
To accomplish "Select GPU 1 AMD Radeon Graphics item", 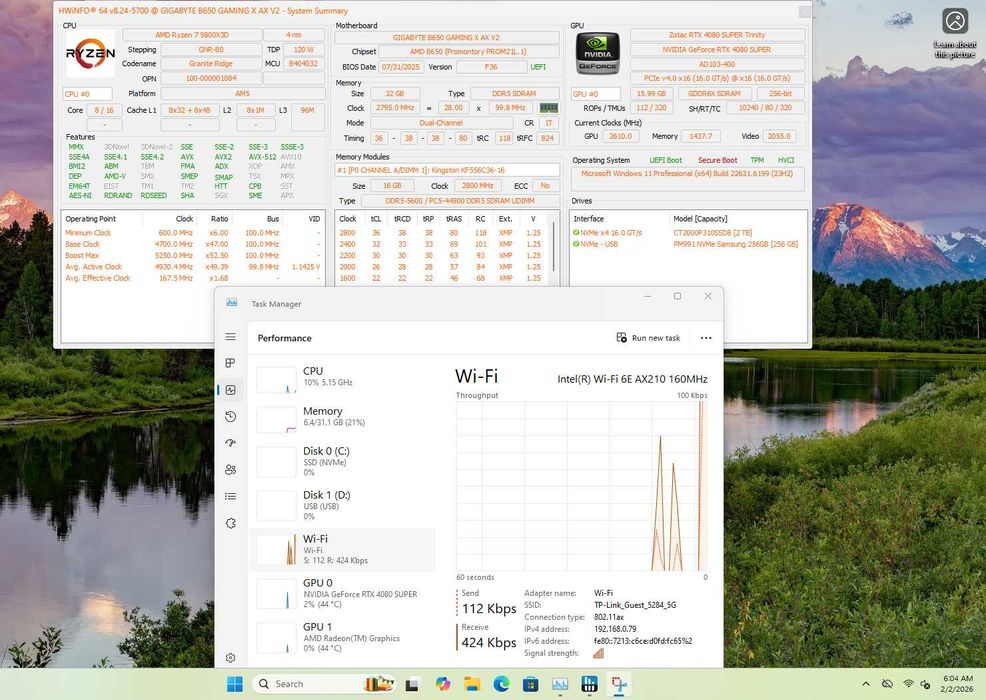I will 343,637.
